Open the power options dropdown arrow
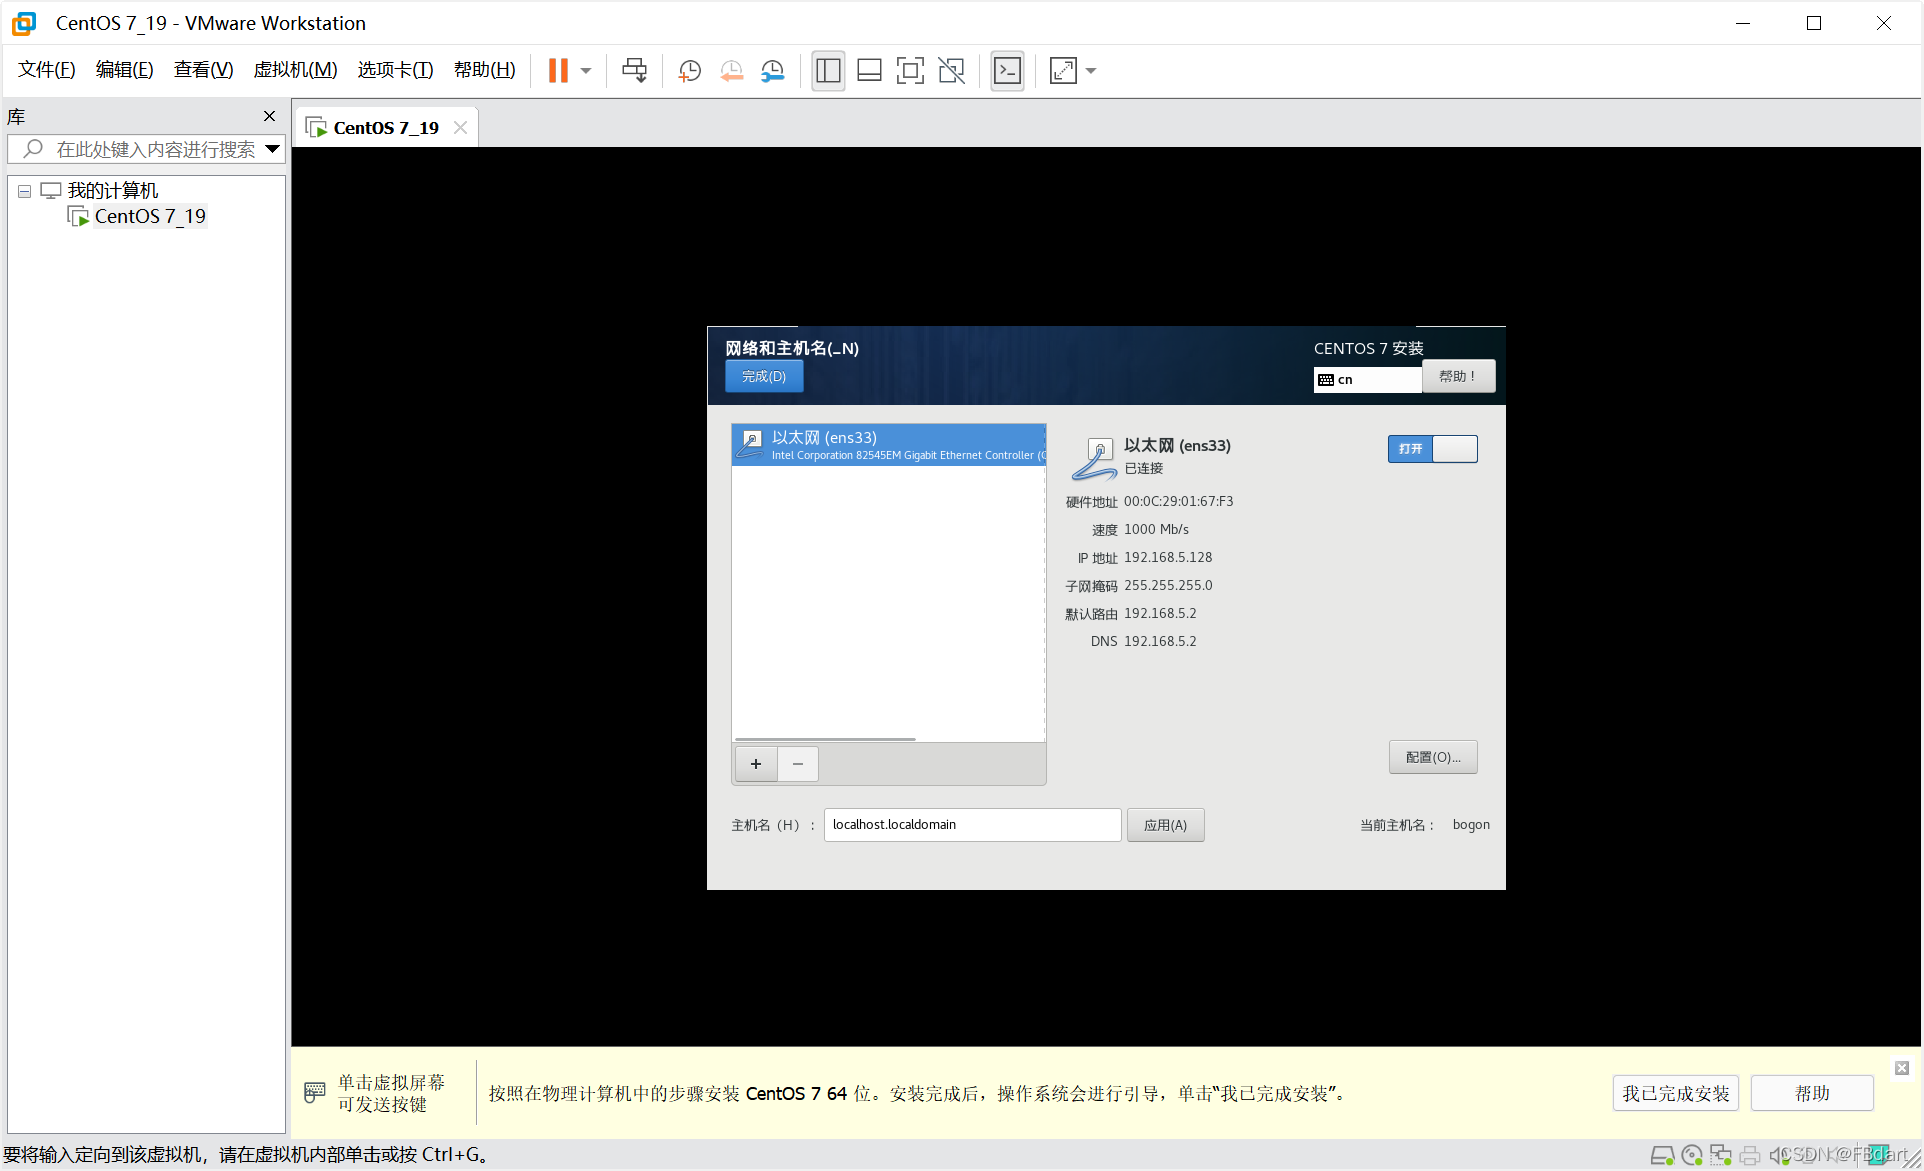The image size is (1924, 1171). pyautogui.click(x=586, y=71)
